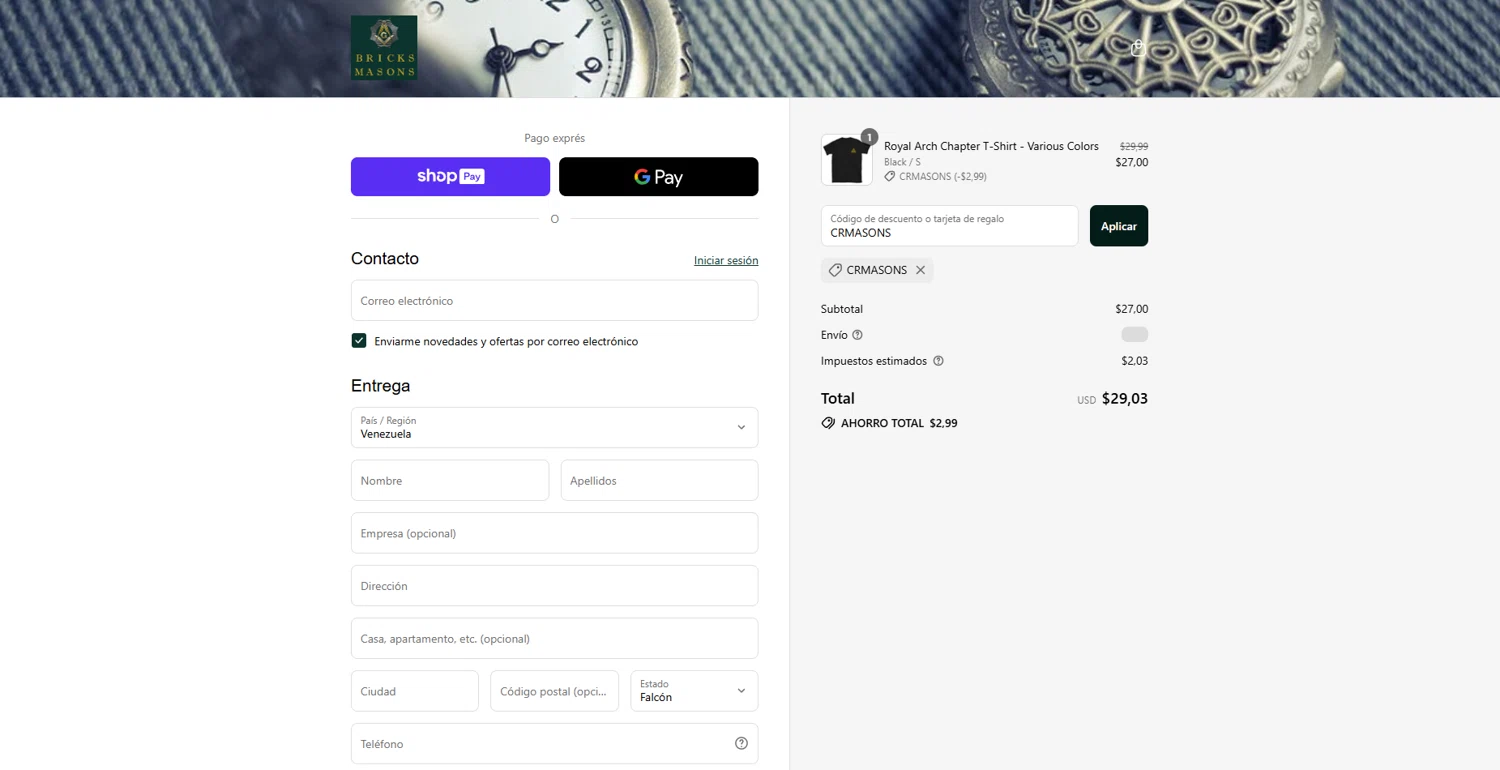Click the Aplicar discount button
Image resolution: width=1500 pixels, height=770 pixels.
(1119, 226)
